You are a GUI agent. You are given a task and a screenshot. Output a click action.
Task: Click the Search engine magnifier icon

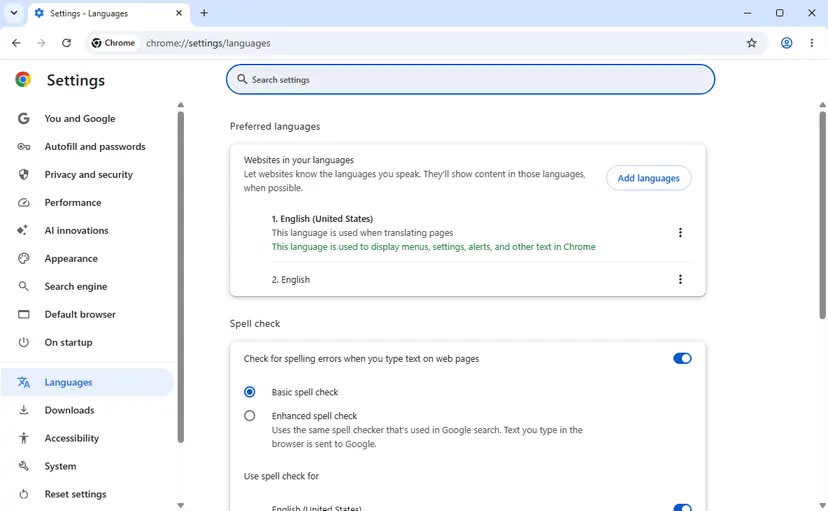tap(23, 286)
